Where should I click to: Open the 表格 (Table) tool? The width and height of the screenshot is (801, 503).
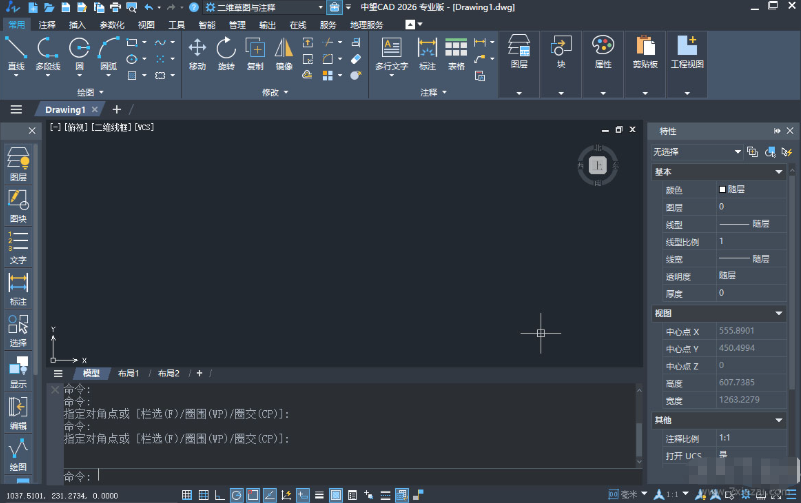click(x=456, y=52)
